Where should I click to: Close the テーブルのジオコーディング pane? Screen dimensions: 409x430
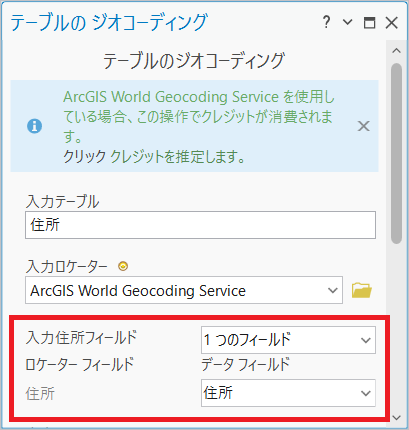[x=391, y=23]
